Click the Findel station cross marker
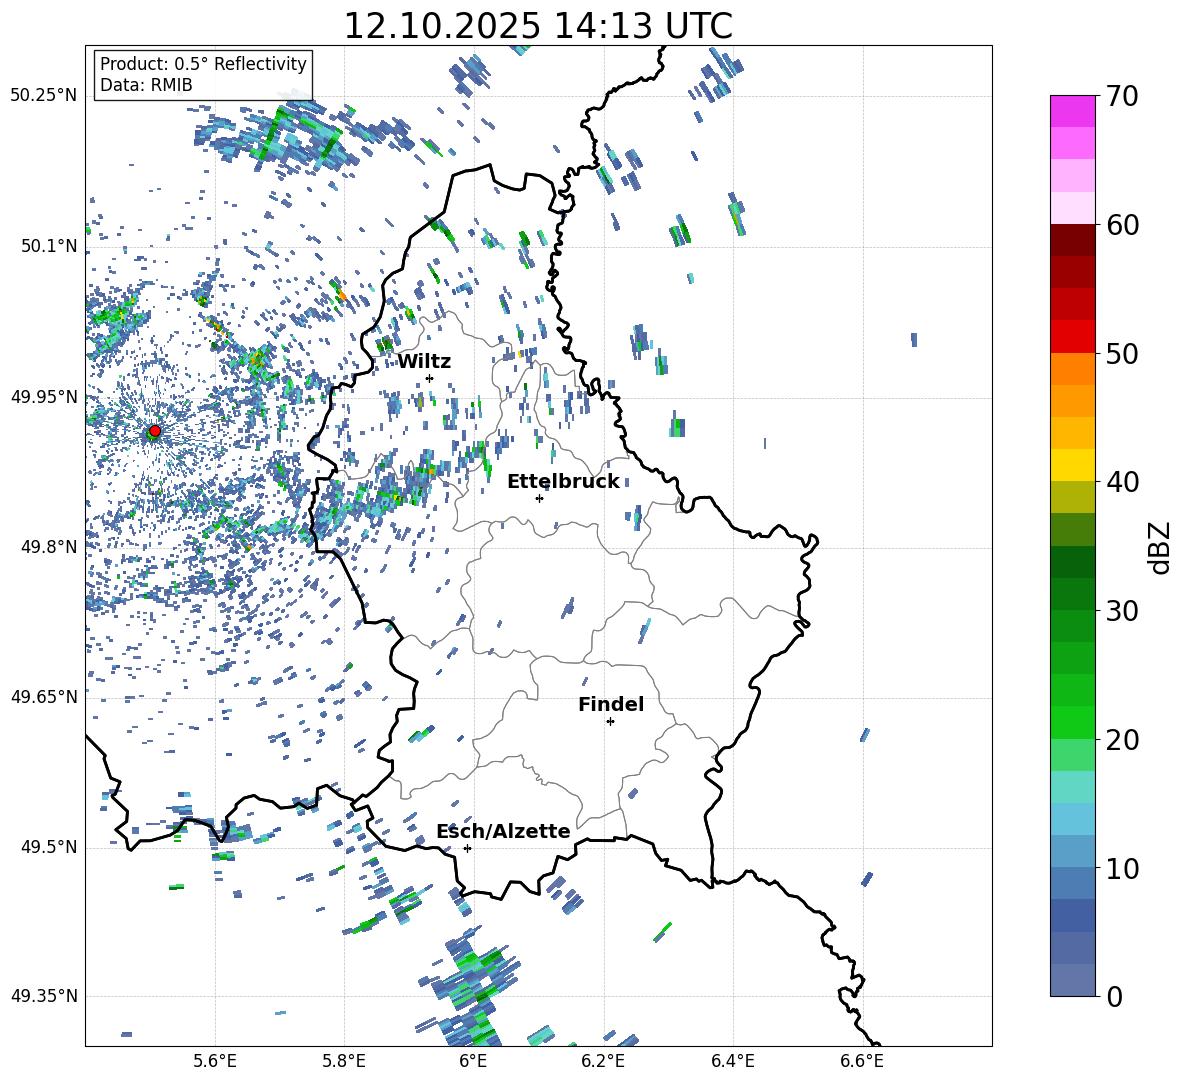The image size is (1184, 1081). pos(610,721)
